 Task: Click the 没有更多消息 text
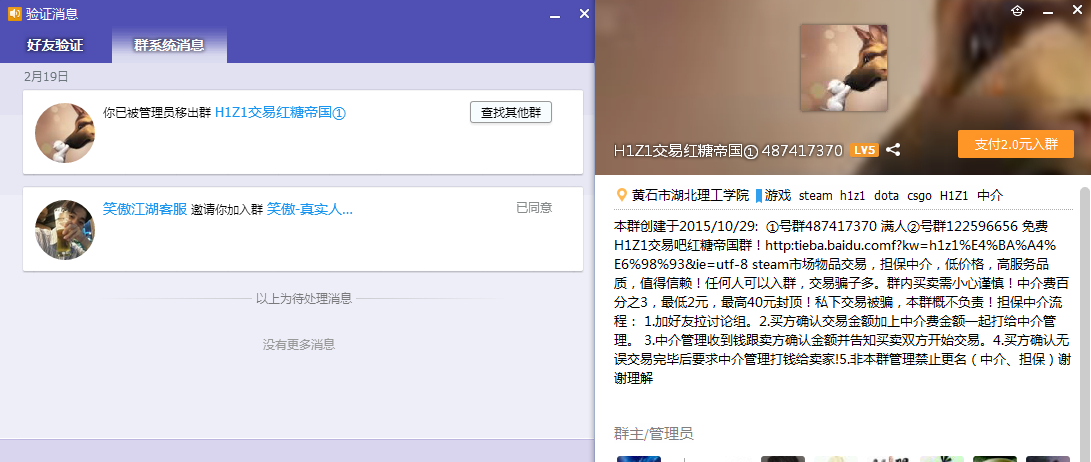click(x=298, y=344)
